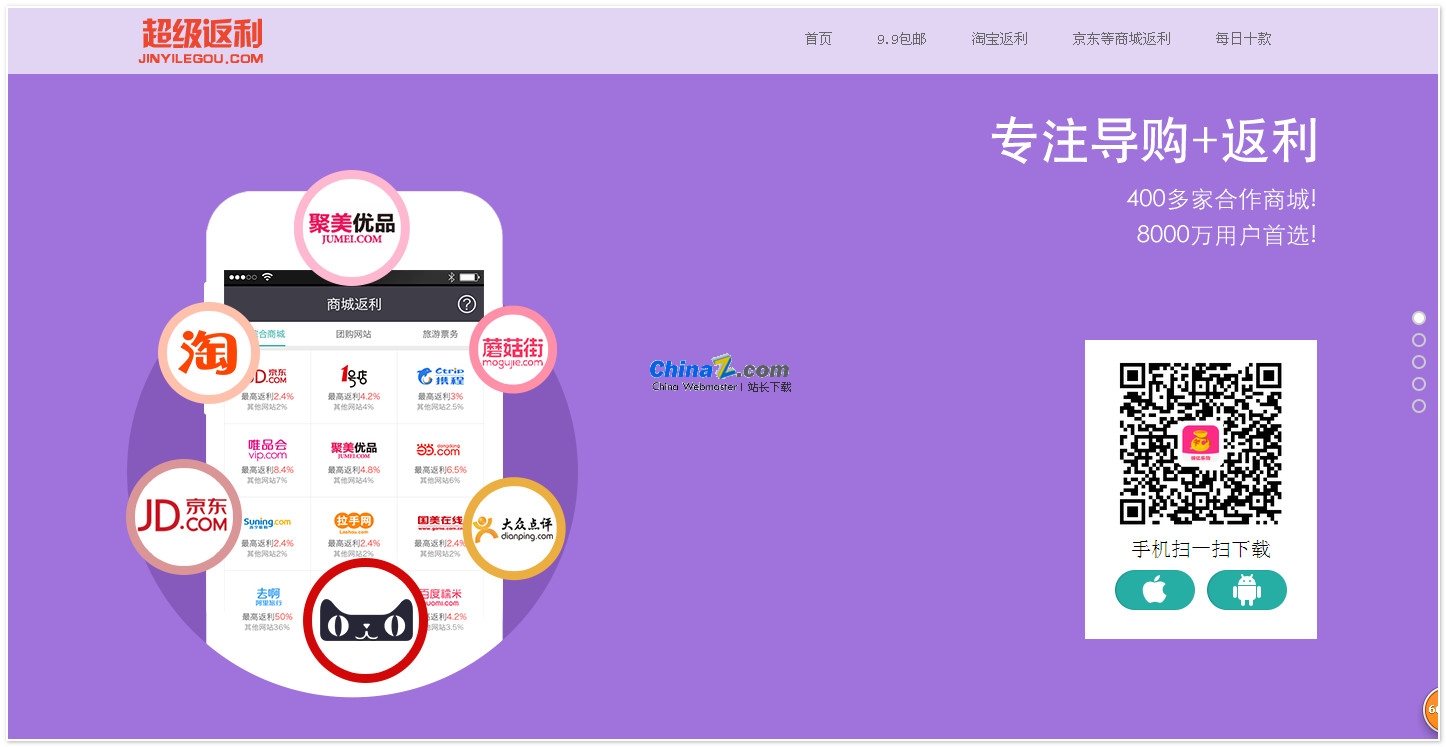Select the fifth carousel dot

[1419, 406]
